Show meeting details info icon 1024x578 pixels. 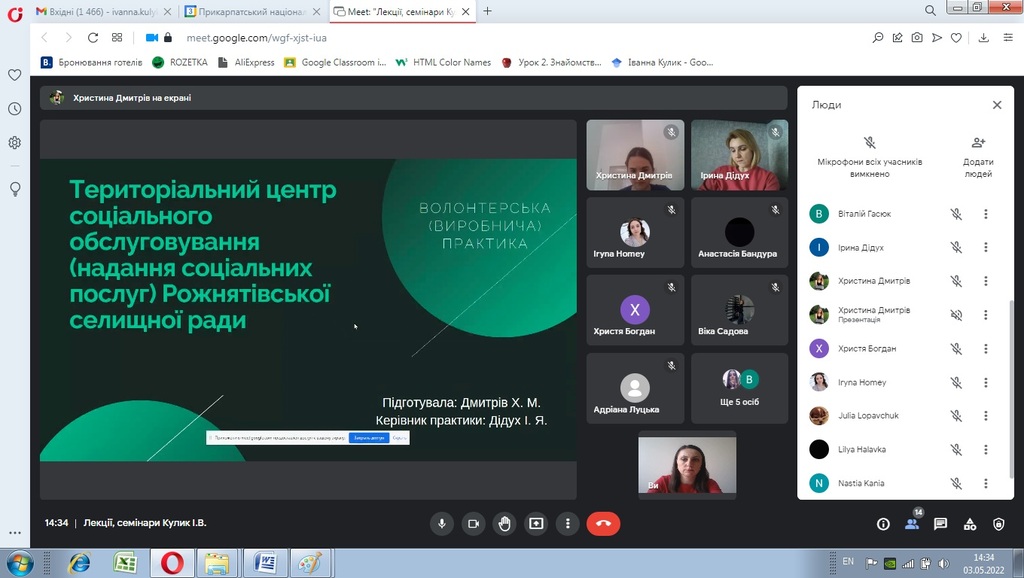click(883, 524)
